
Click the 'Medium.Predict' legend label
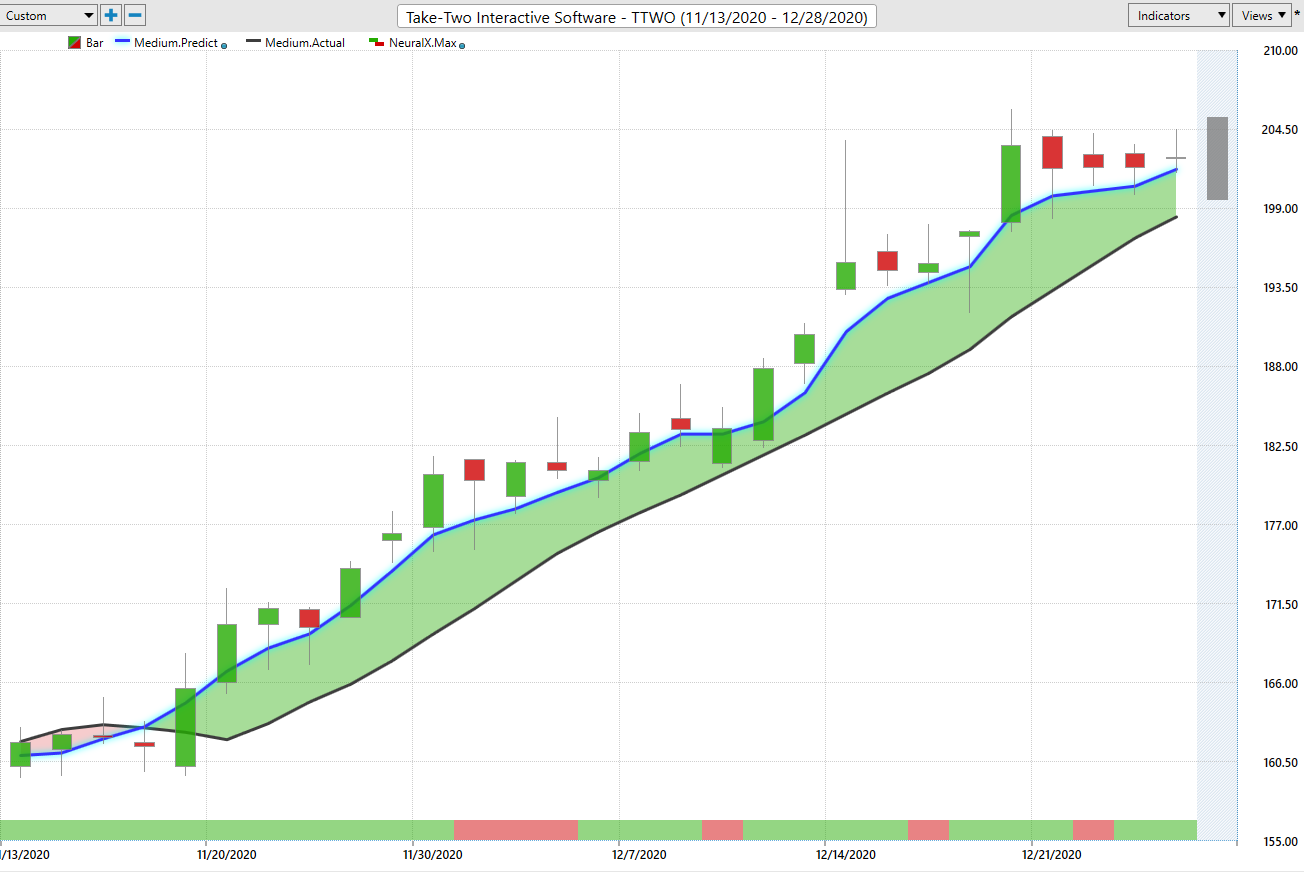[176, 43]
